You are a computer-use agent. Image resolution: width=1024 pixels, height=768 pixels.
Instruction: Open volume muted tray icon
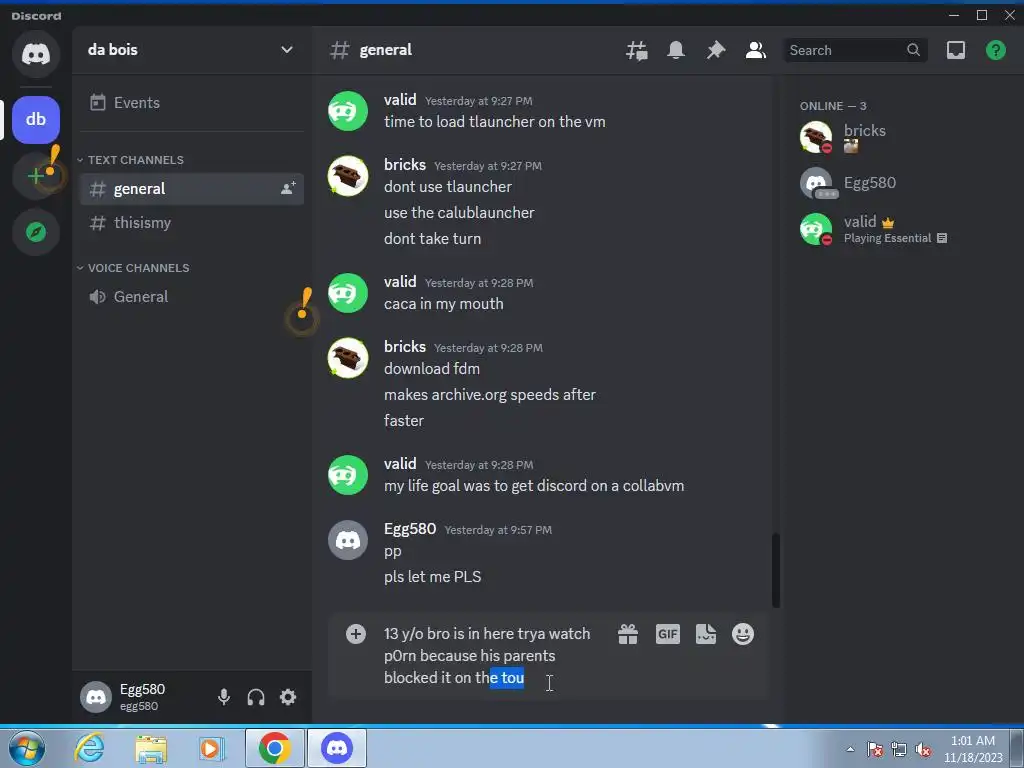pos(923,749)
